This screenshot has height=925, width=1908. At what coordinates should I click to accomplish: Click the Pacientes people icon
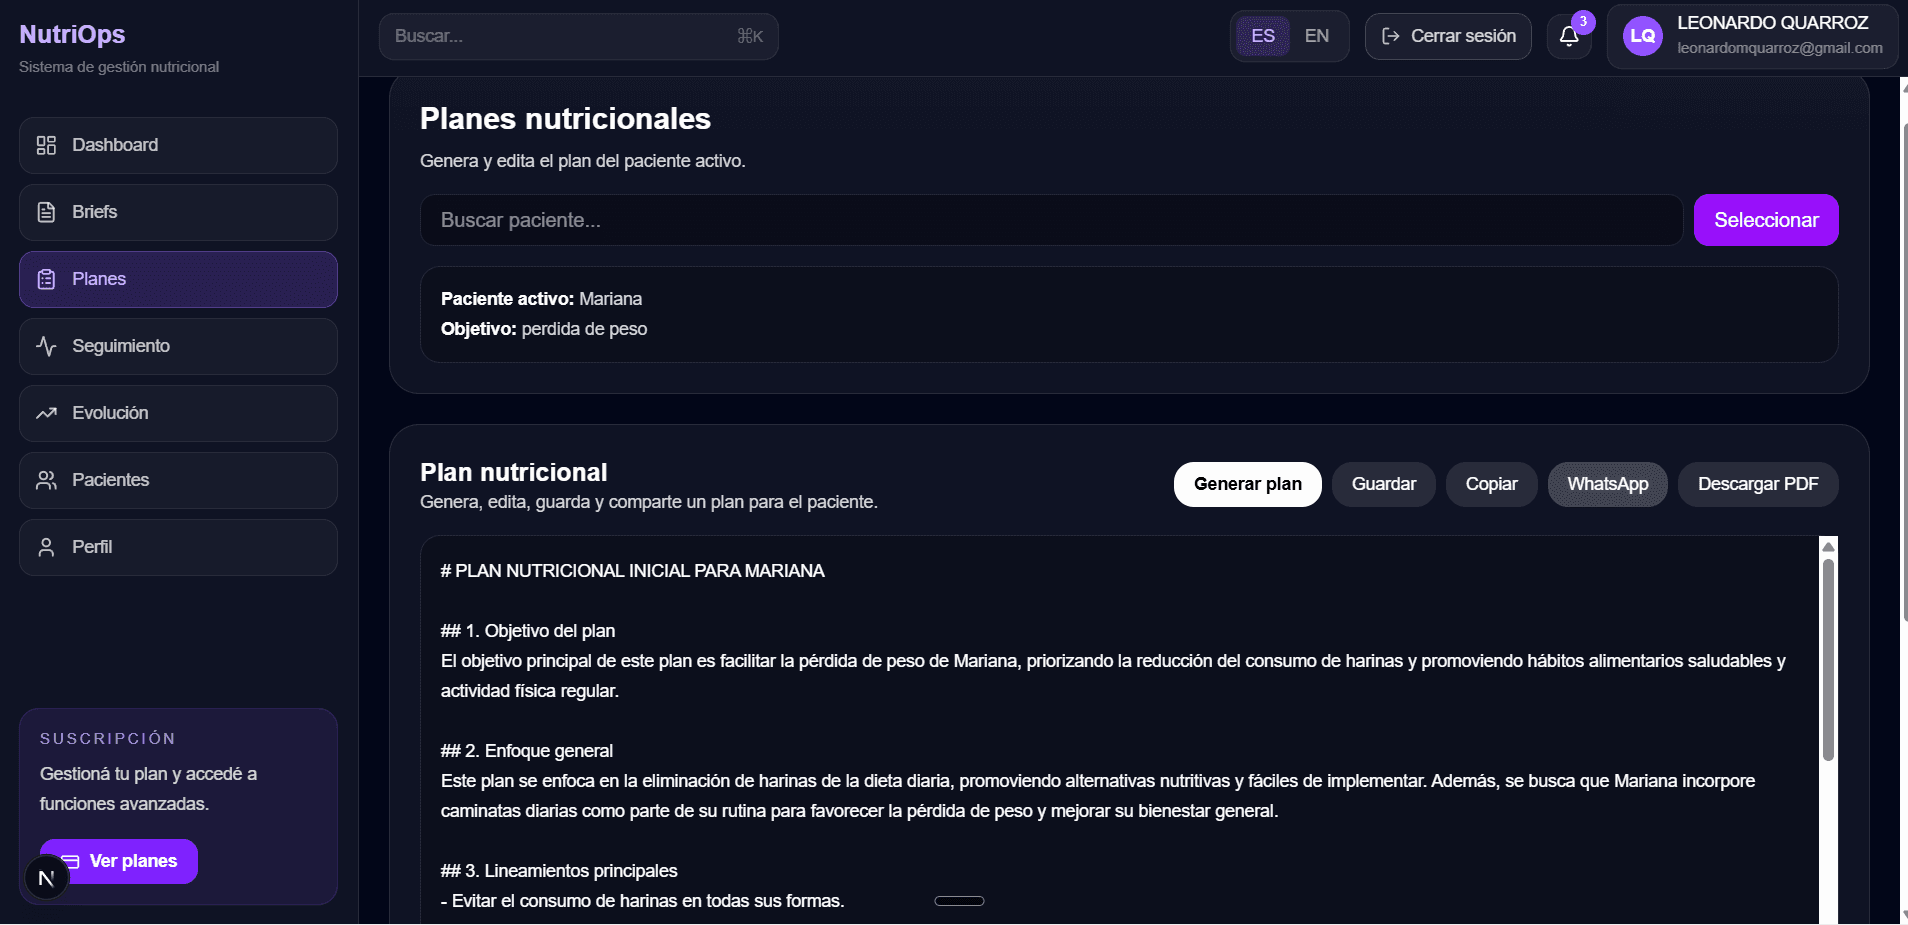click(46, 480)
